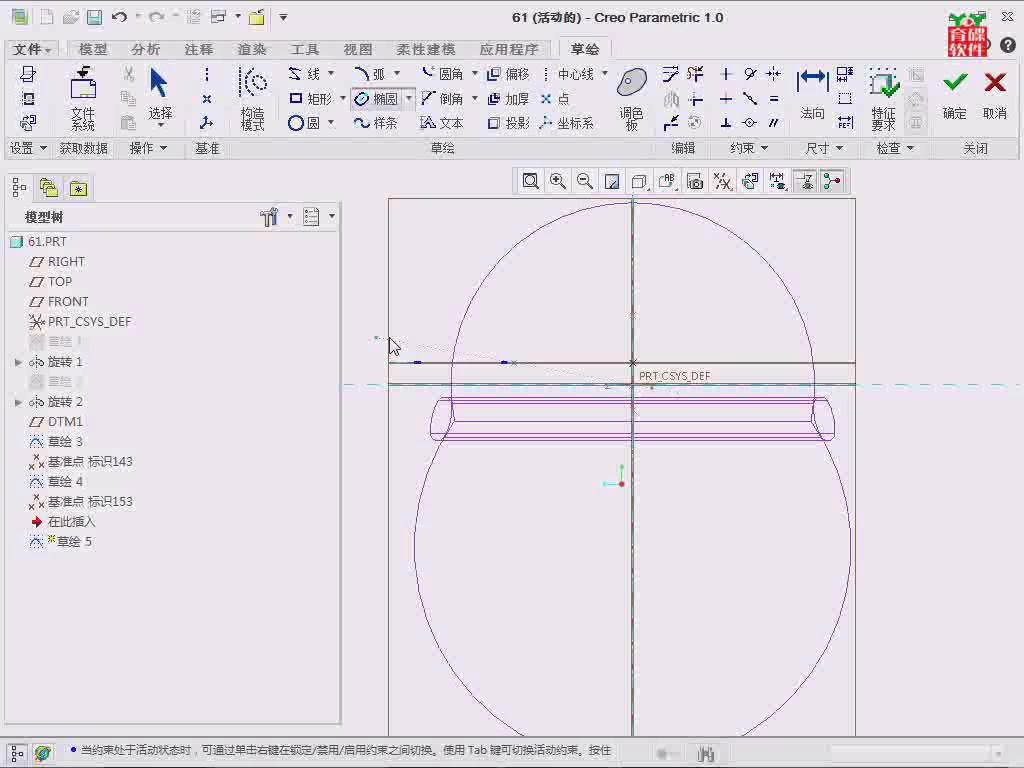Toggle datum display filters
The height and width of the screenshot is (768, 1024).
[722, 182]
